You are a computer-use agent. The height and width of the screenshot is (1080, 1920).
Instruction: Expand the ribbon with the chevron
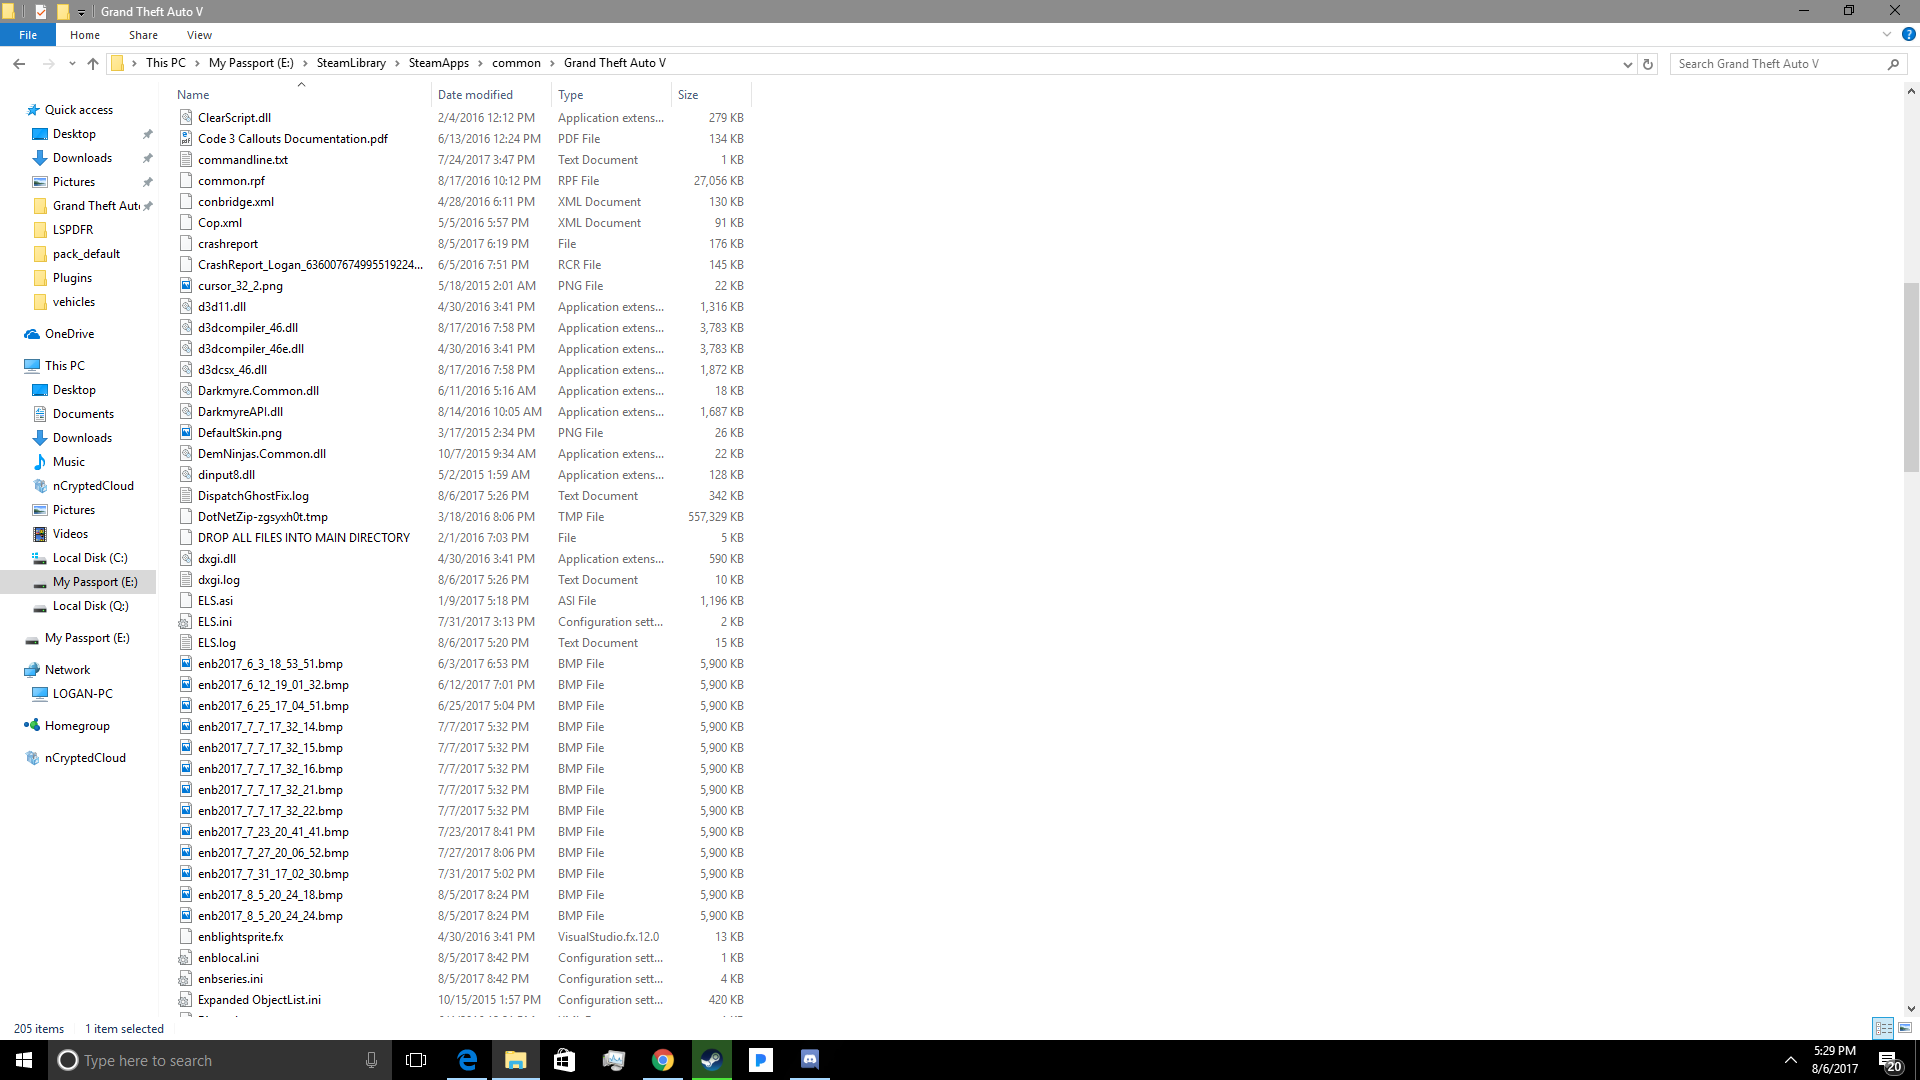point(1886,34)
